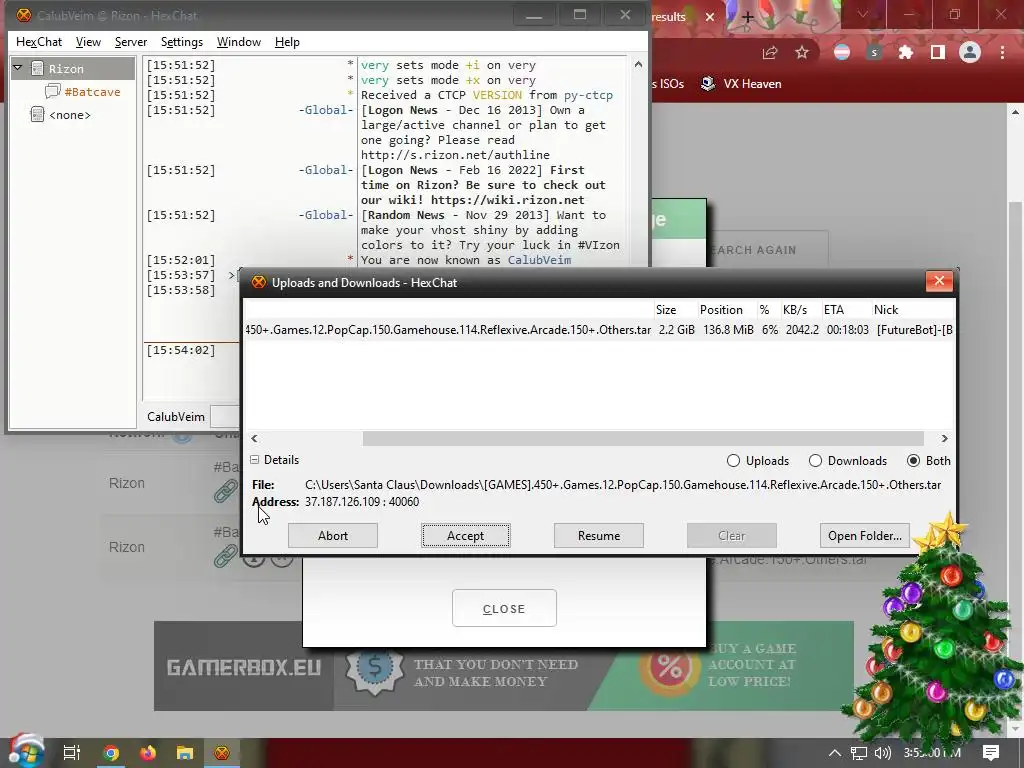Click the share icon in Chrome toolbar

[x=770, y=53]
